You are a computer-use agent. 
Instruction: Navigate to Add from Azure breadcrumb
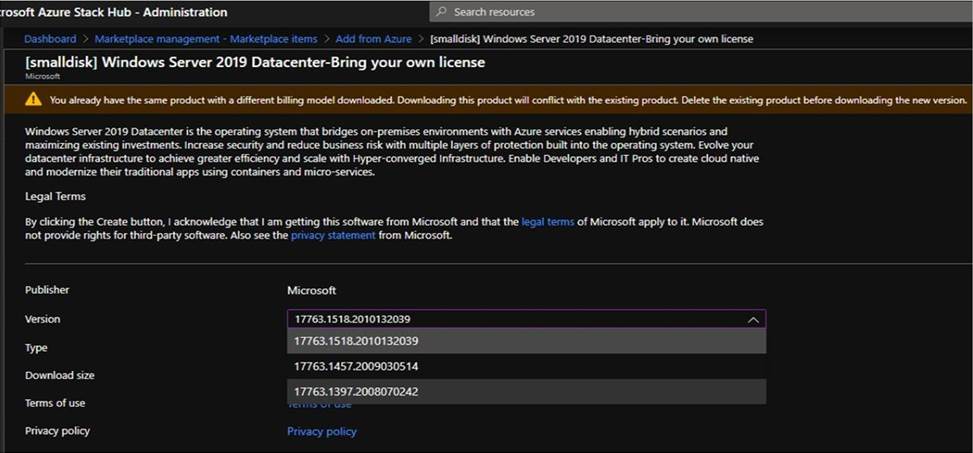tap(374, 38)
